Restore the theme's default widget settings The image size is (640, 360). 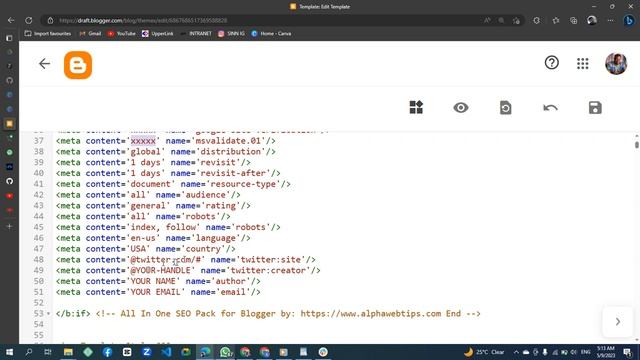(x=505, y=108)
